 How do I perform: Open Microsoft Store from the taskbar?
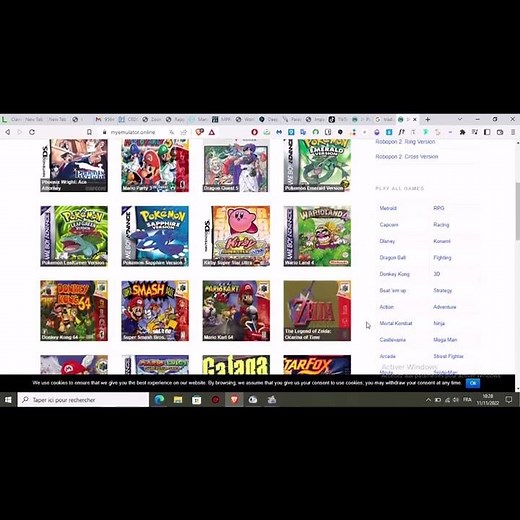pyautogui.click(x=196, y=400)
